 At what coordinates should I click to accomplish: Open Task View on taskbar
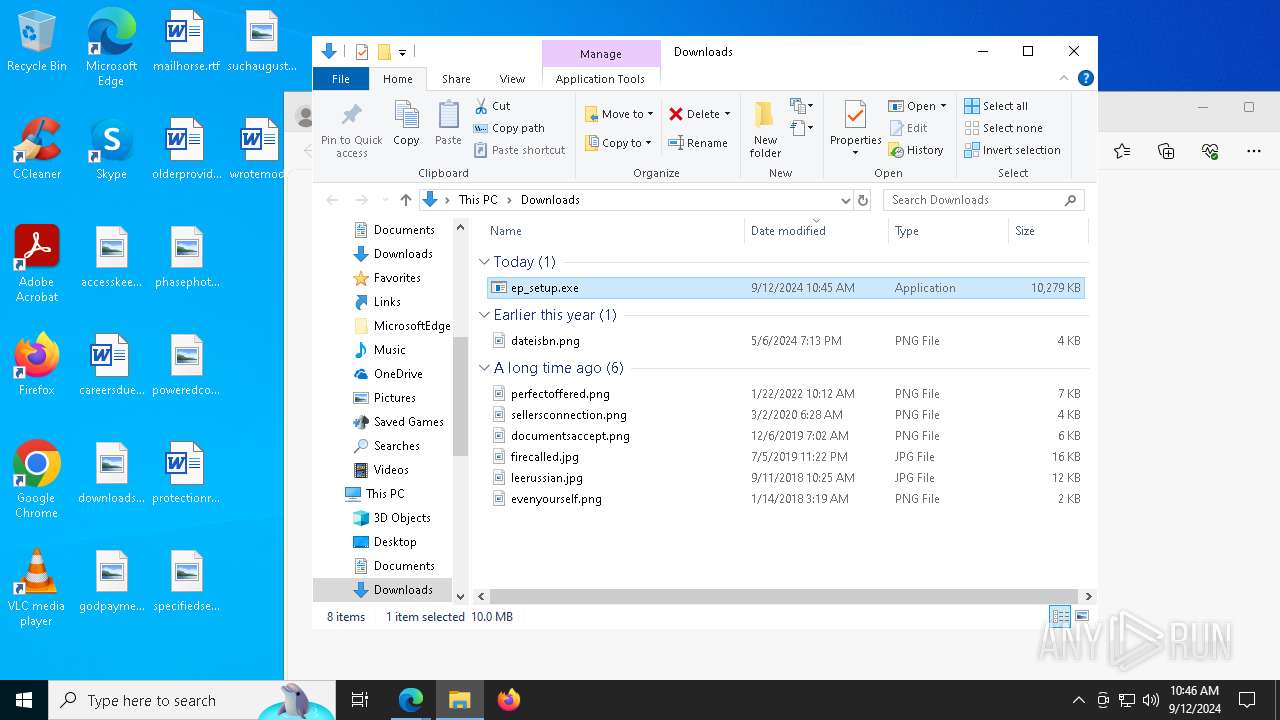pos(360,700)
